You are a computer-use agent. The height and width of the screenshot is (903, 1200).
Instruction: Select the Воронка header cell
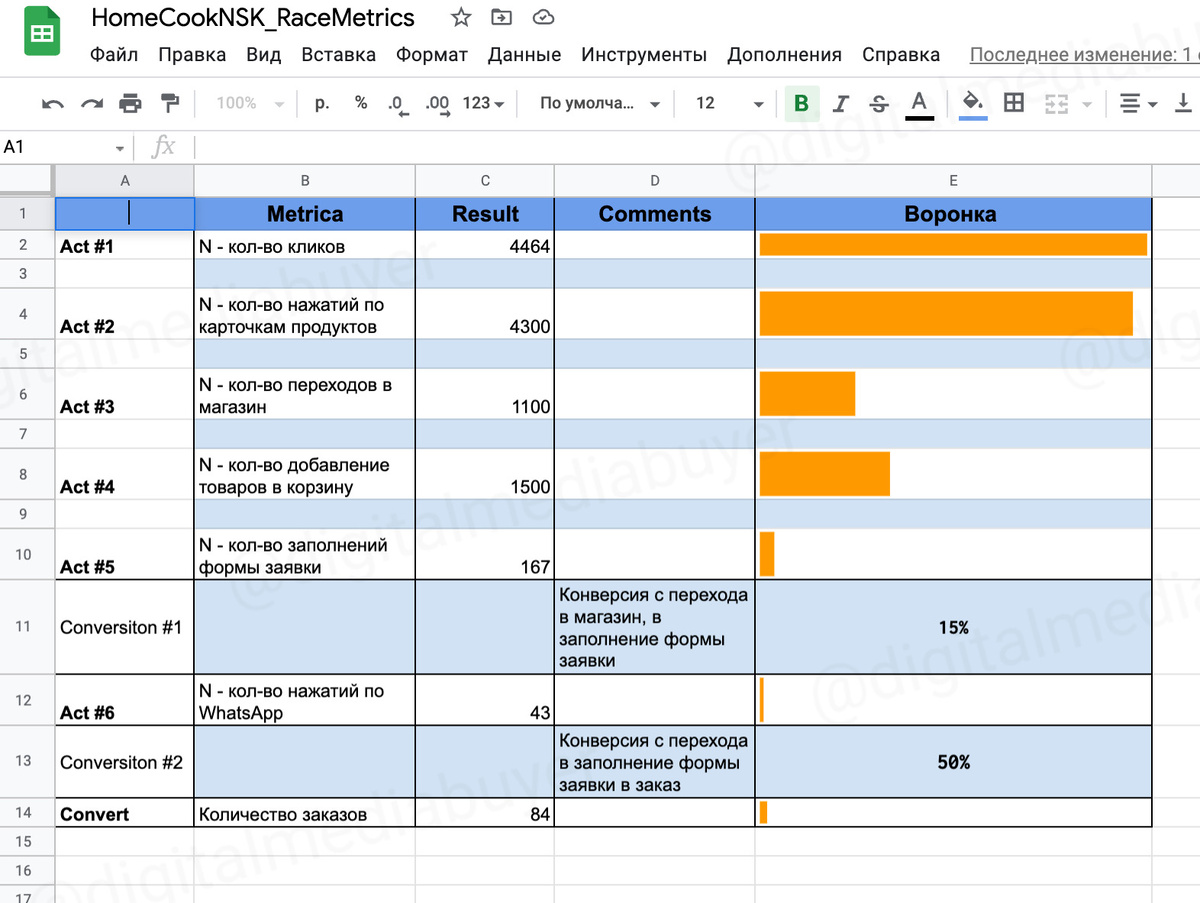pyautogui.click(x=954, y=214)
